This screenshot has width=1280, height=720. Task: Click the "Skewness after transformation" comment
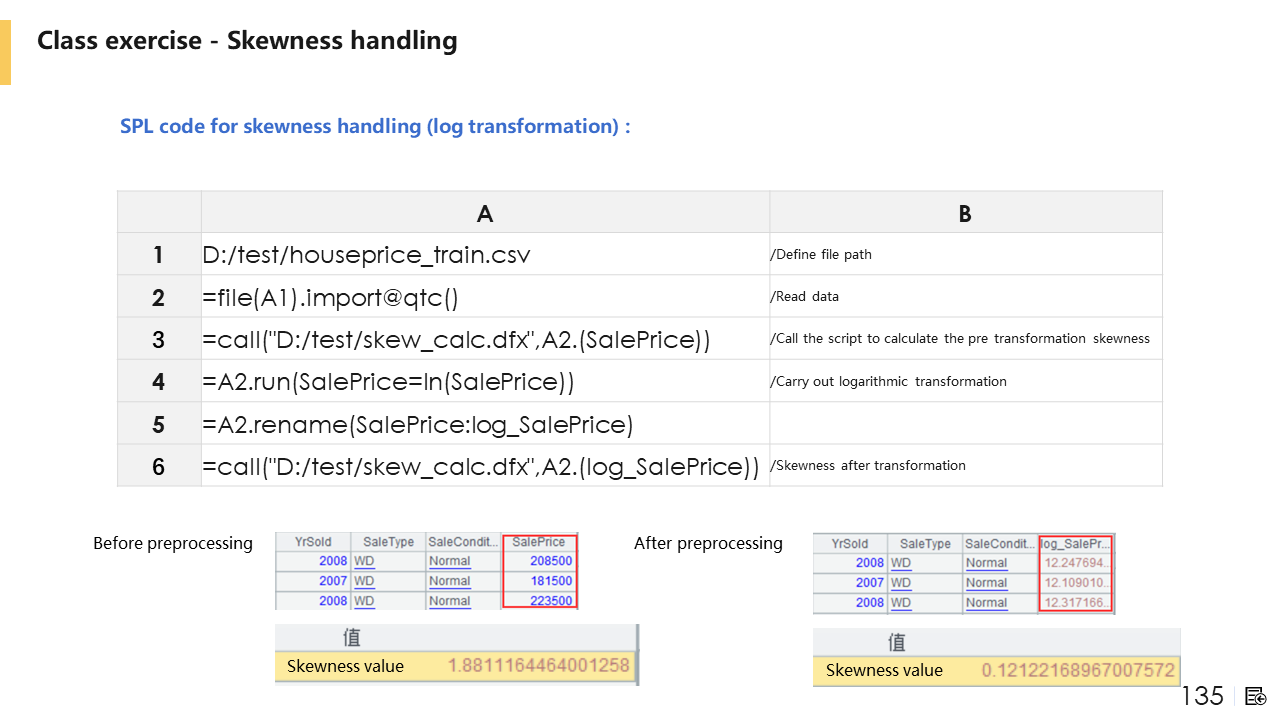(x=867, y=465)
